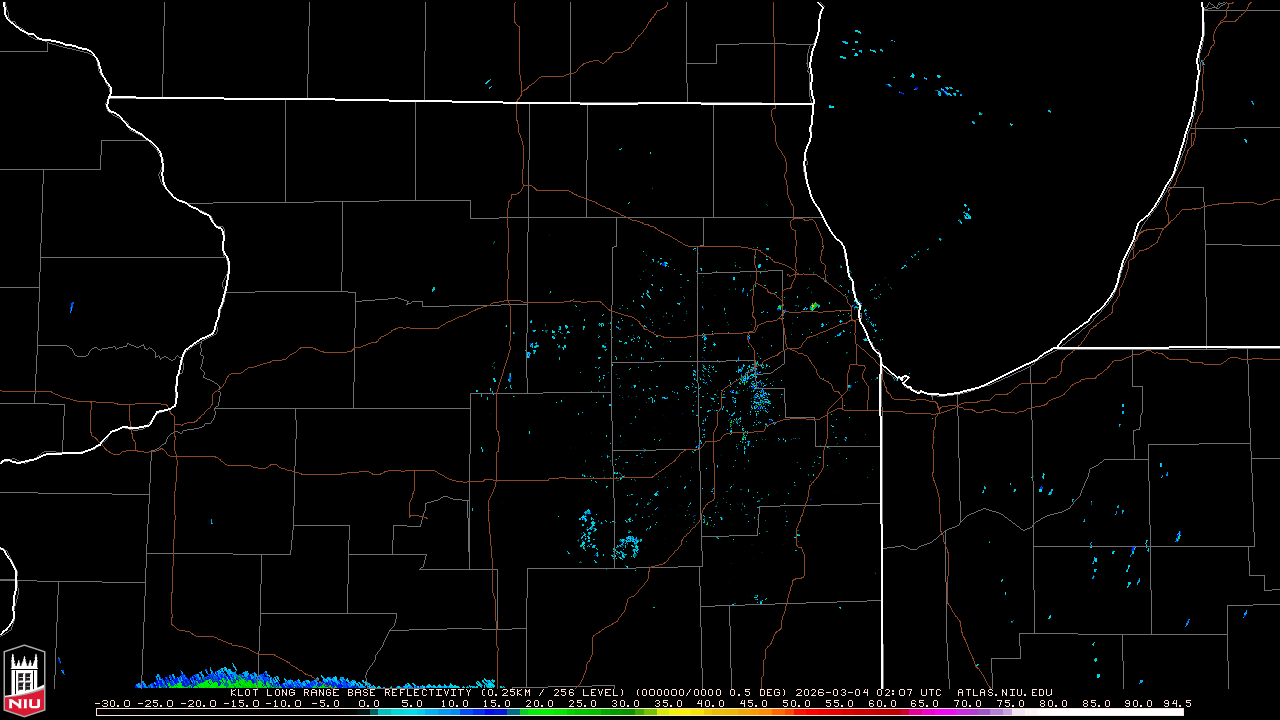Click the yellow segment of the reflectivity color bar

click(x=690, y=711)
